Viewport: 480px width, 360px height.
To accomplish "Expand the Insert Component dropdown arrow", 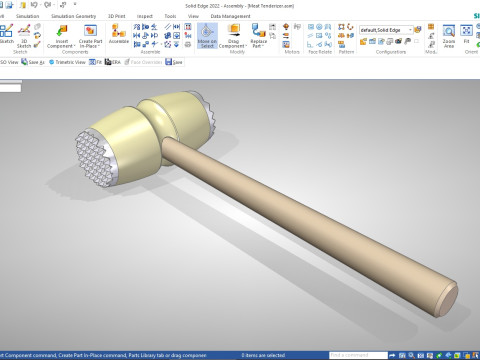I will (75, 46).
